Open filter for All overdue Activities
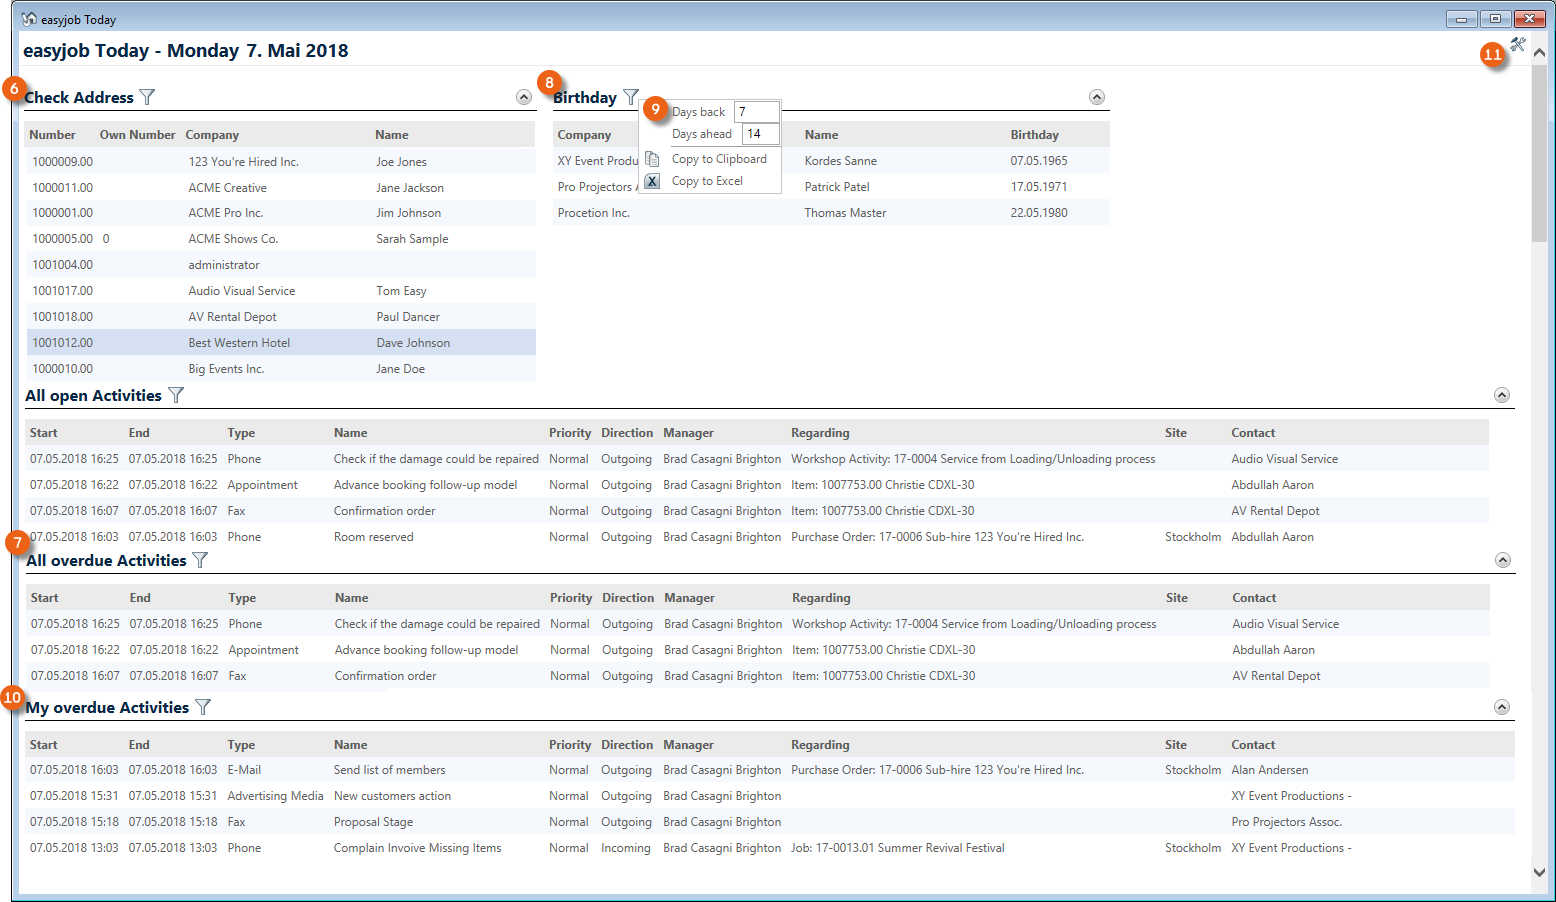 point(200,560)
